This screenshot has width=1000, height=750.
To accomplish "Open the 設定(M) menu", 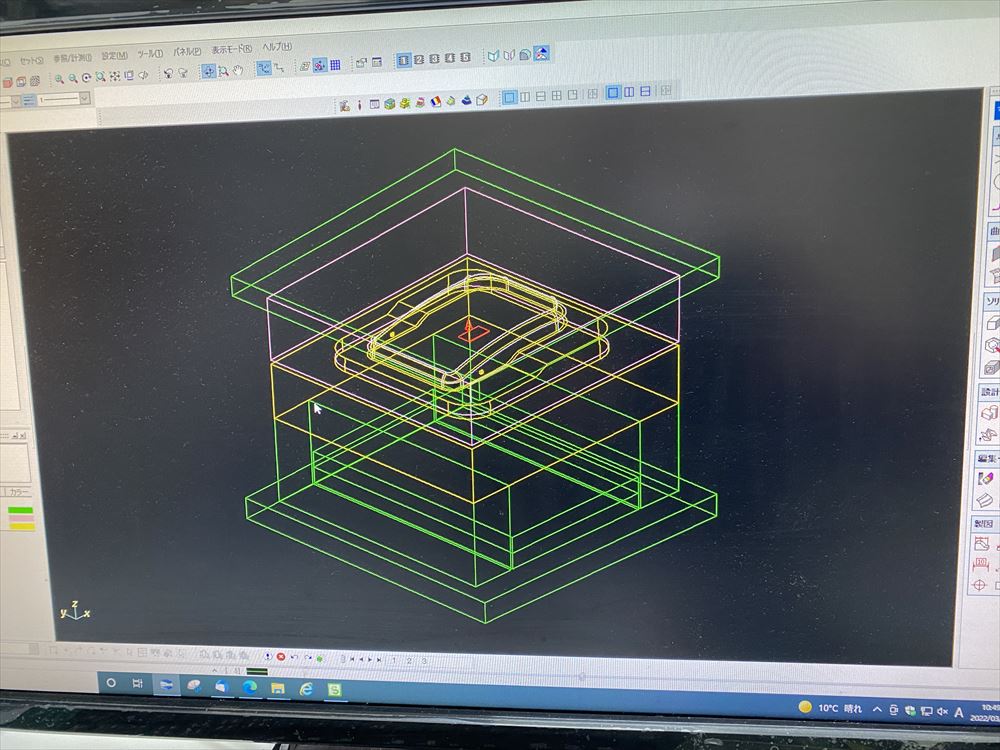I will (x=114, y=55).
